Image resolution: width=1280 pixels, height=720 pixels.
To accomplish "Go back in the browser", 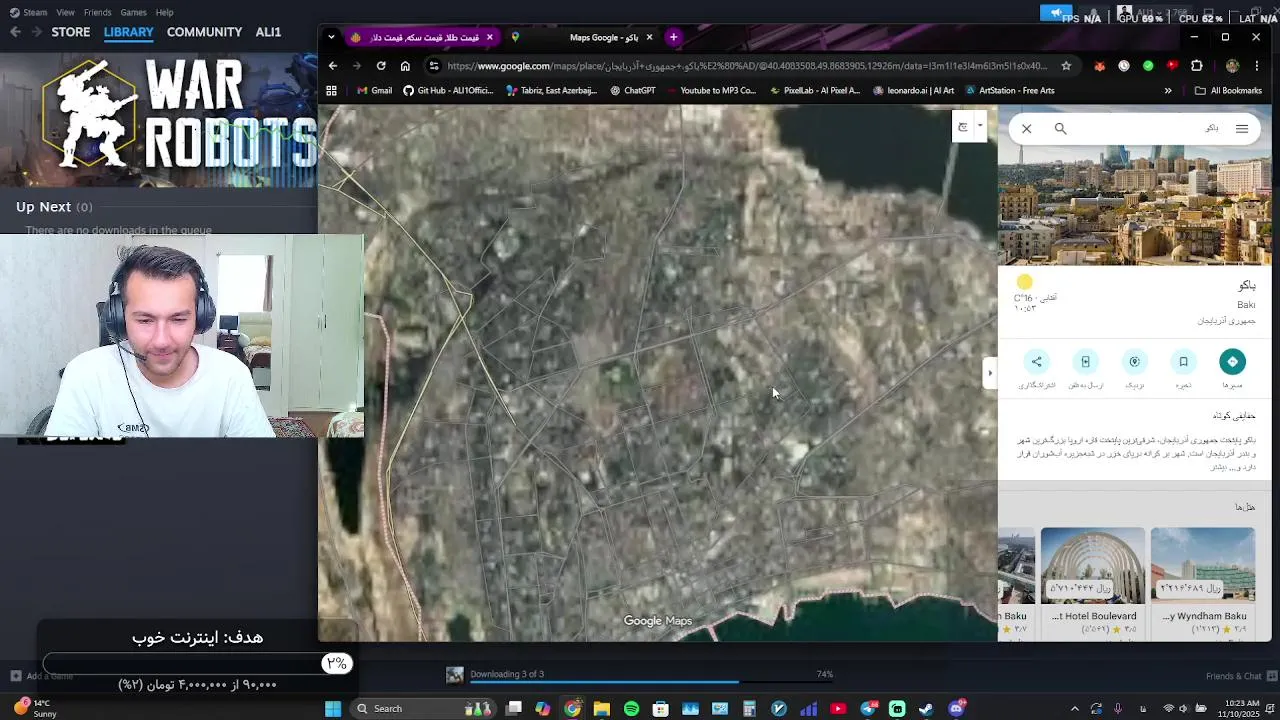I will [x=333, y=66].
